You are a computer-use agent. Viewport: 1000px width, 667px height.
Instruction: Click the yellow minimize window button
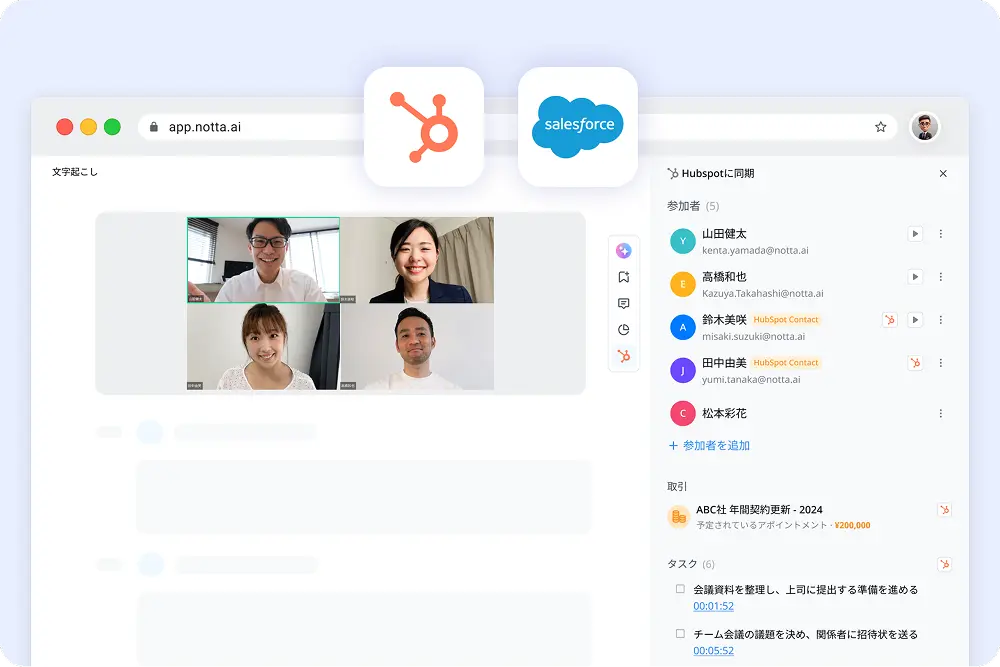89,127
